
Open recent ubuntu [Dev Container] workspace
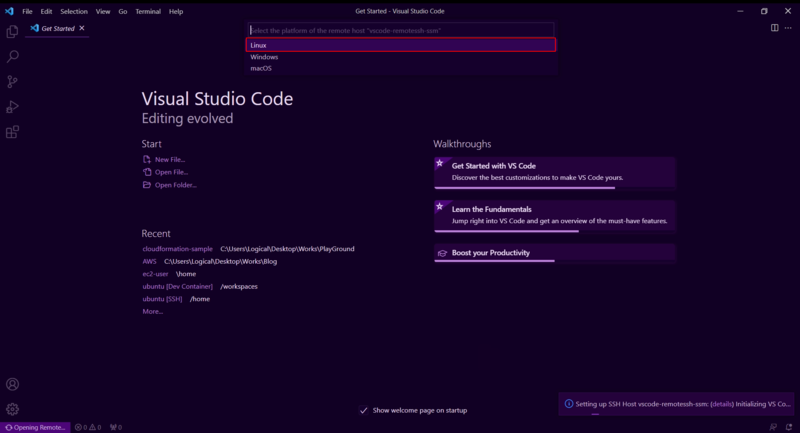coord(178,286)
